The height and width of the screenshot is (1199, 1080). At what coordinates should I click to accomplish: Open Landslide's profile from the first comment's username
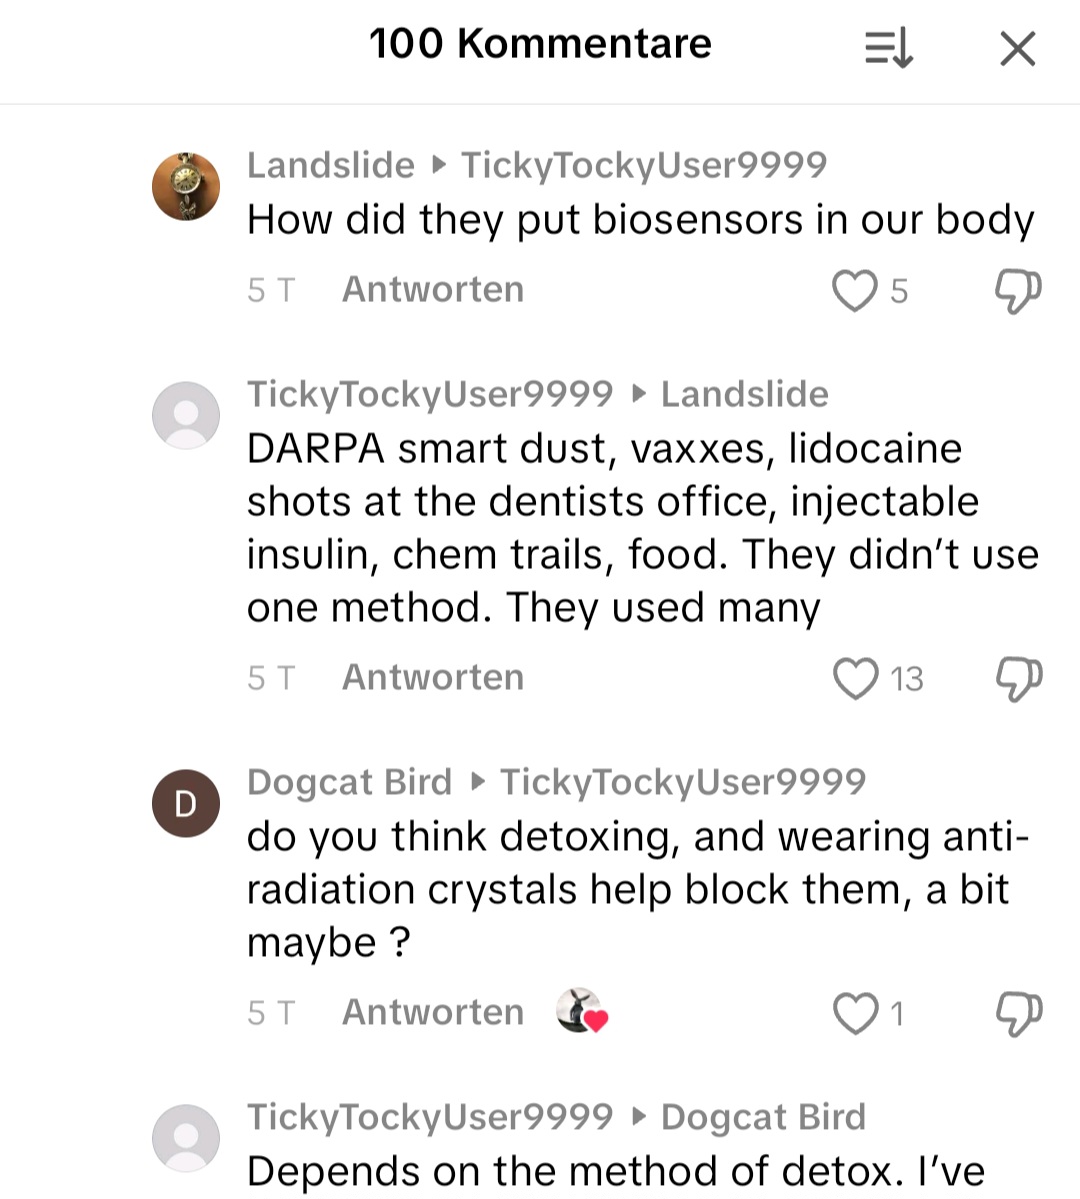click(x=331, y=165)
